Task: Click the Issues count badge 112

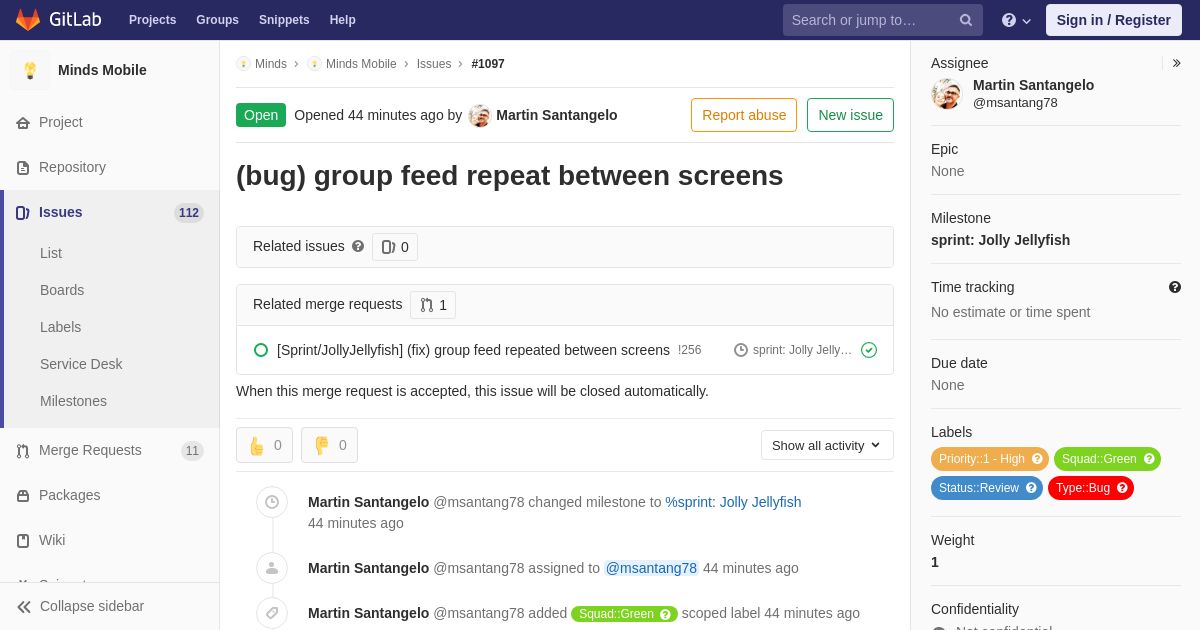Action: (x=189, y=213)
